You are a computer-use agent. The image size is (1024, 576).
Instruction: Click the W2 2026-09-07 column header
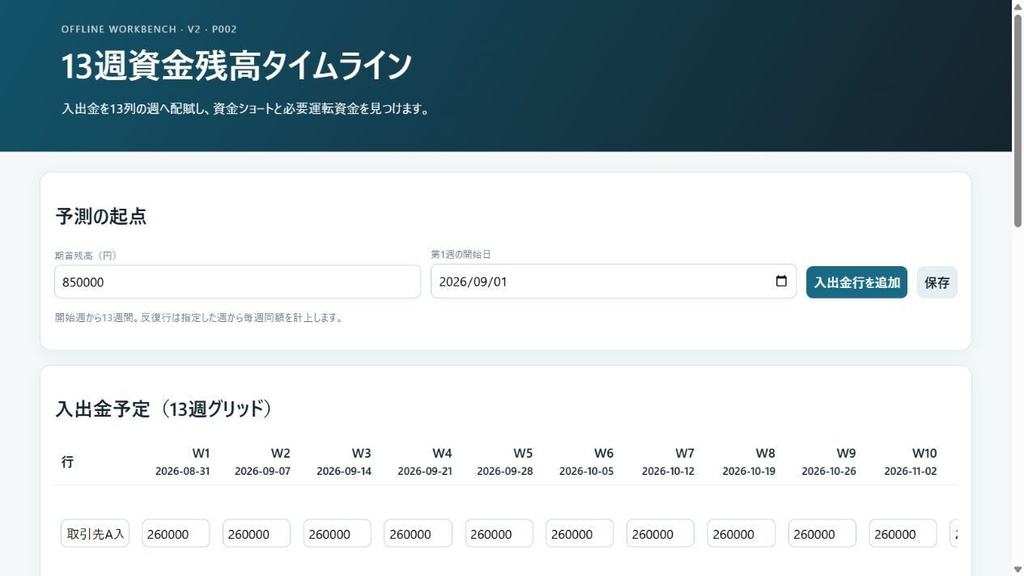(263, 462)
